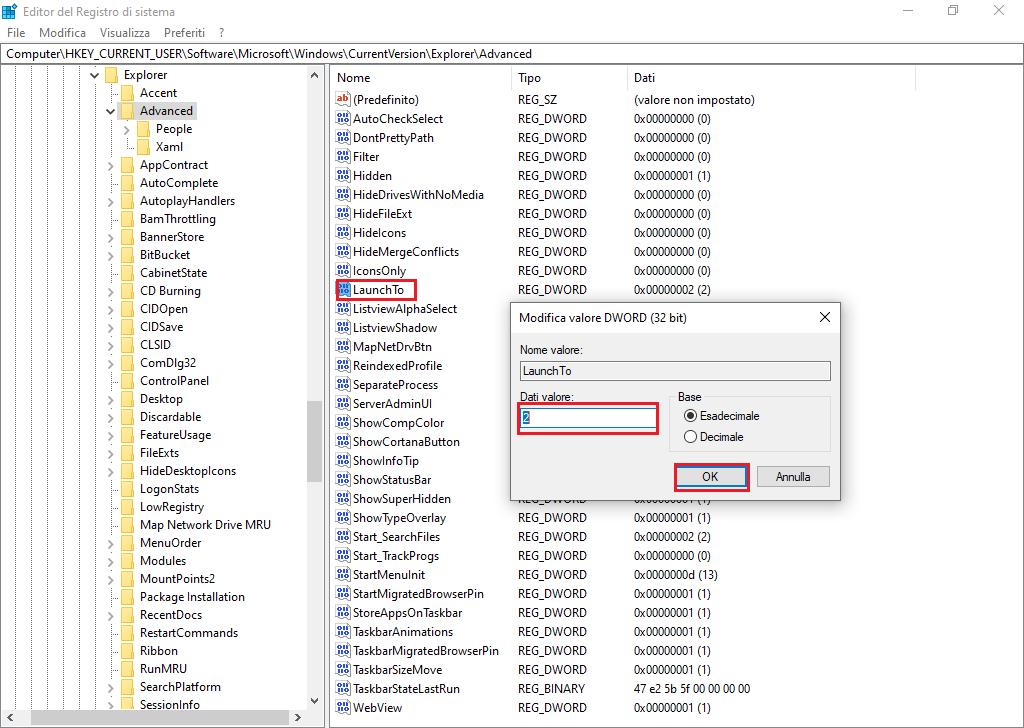1024x728 pixels.
Task: Click the REG_BINARY icon next to TaskbarStateLastRun
Action: pyautogui.click(x=340, y=688)
